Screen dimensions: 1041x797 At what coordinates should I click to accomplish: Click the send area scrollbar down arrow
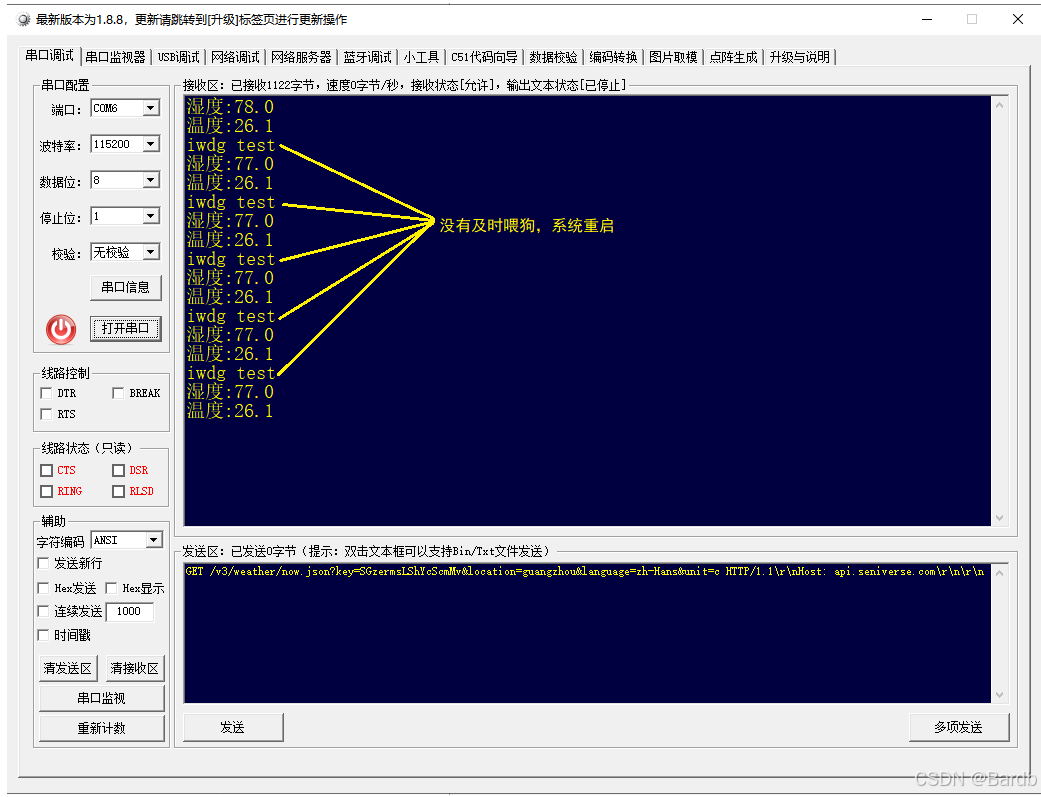coord(999,695)
